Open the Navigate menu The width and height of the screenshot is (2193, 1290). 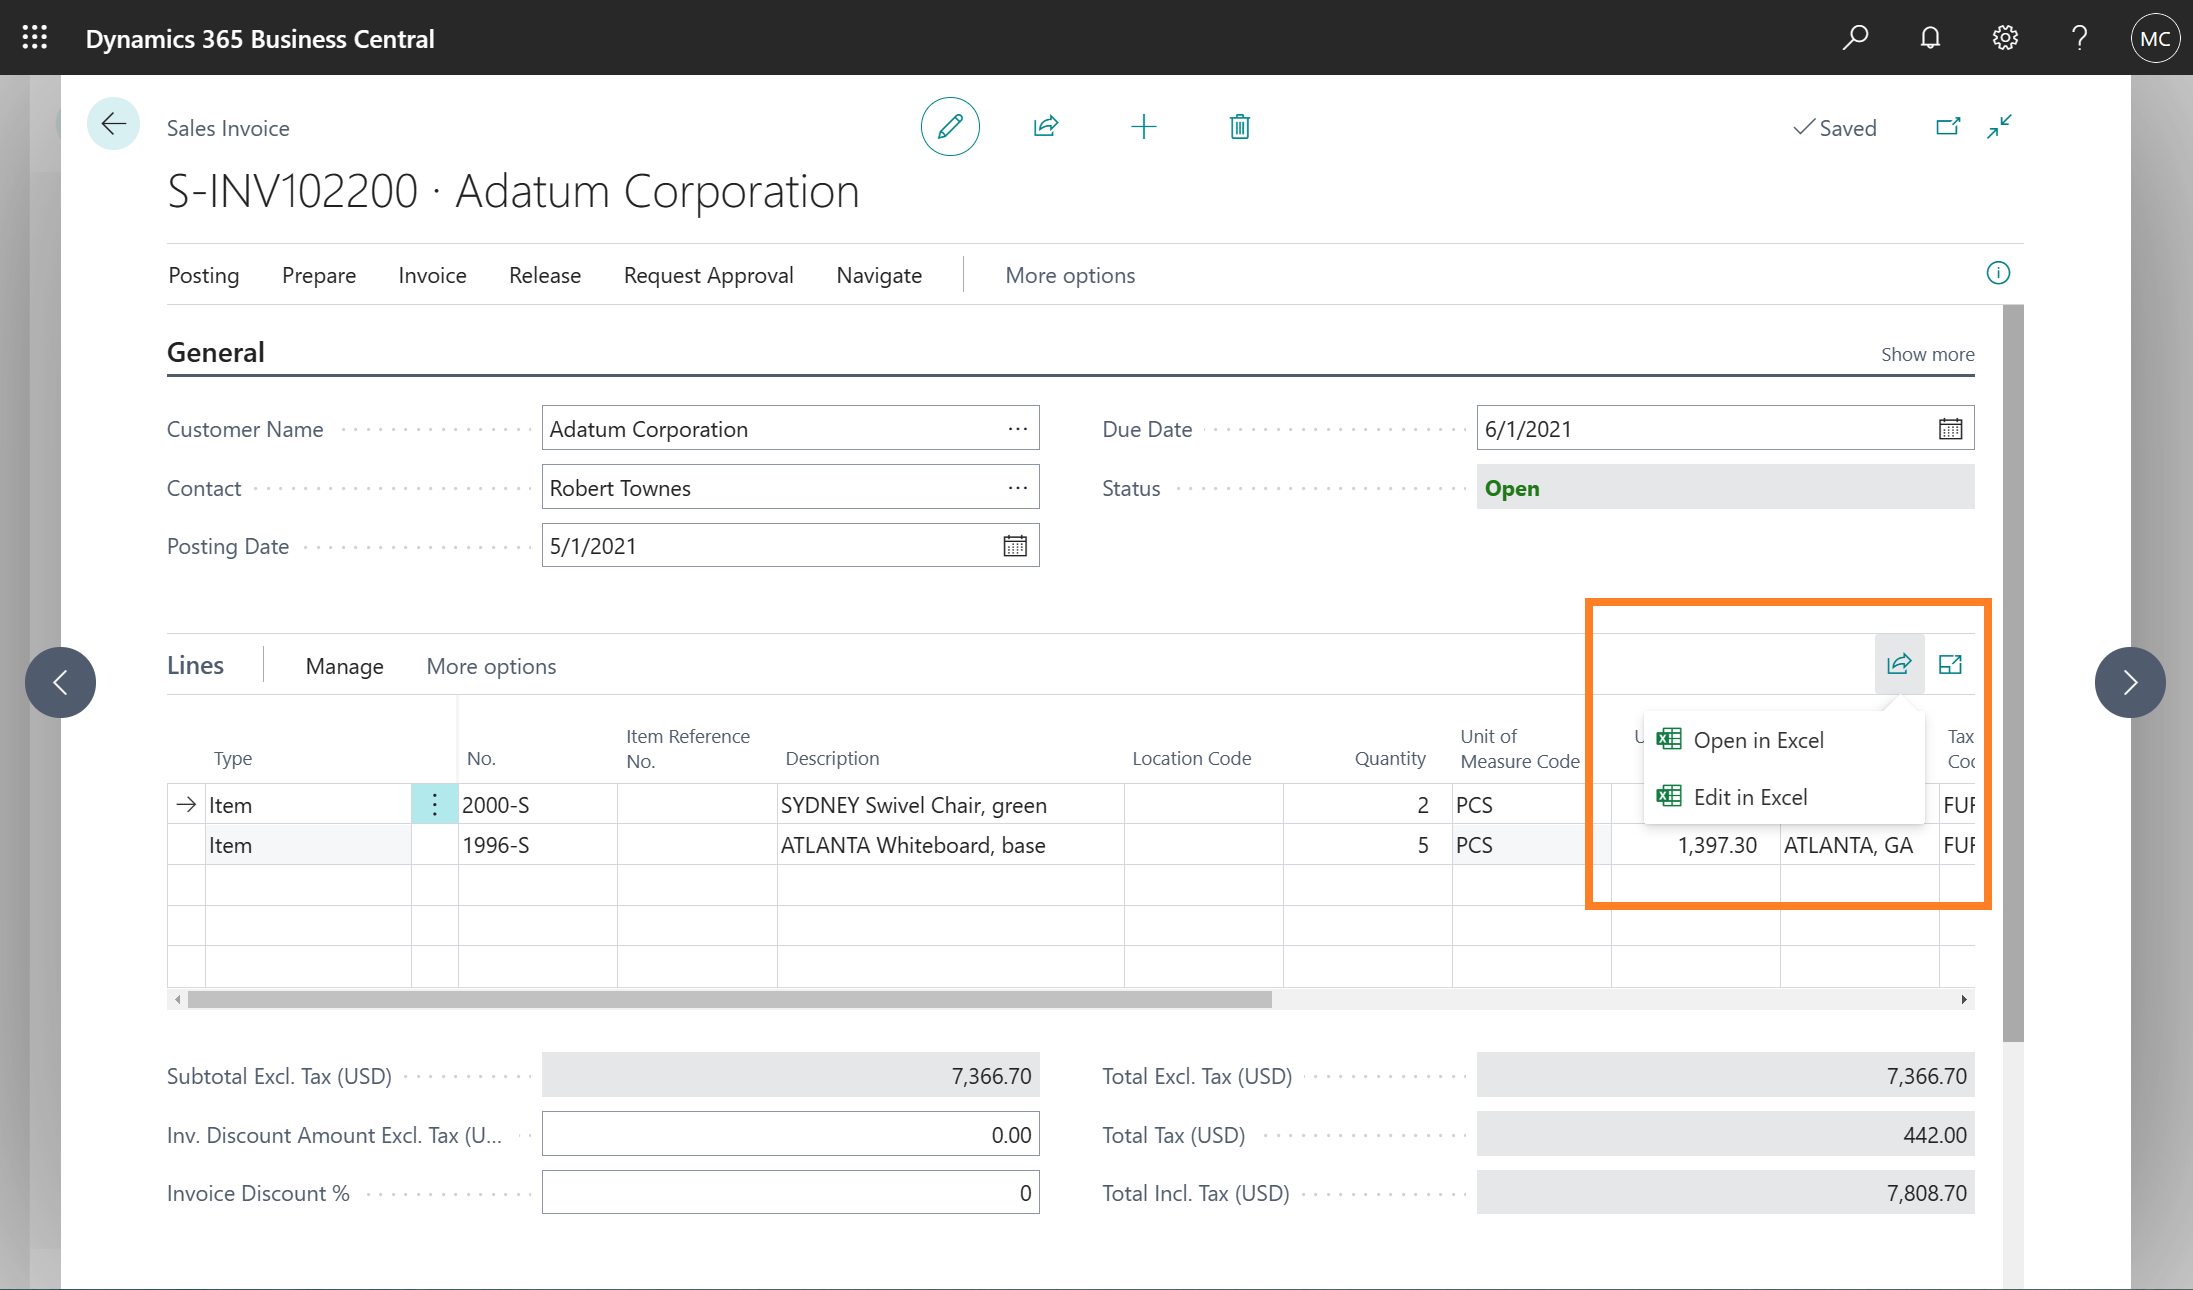click(x=878, y=275)
